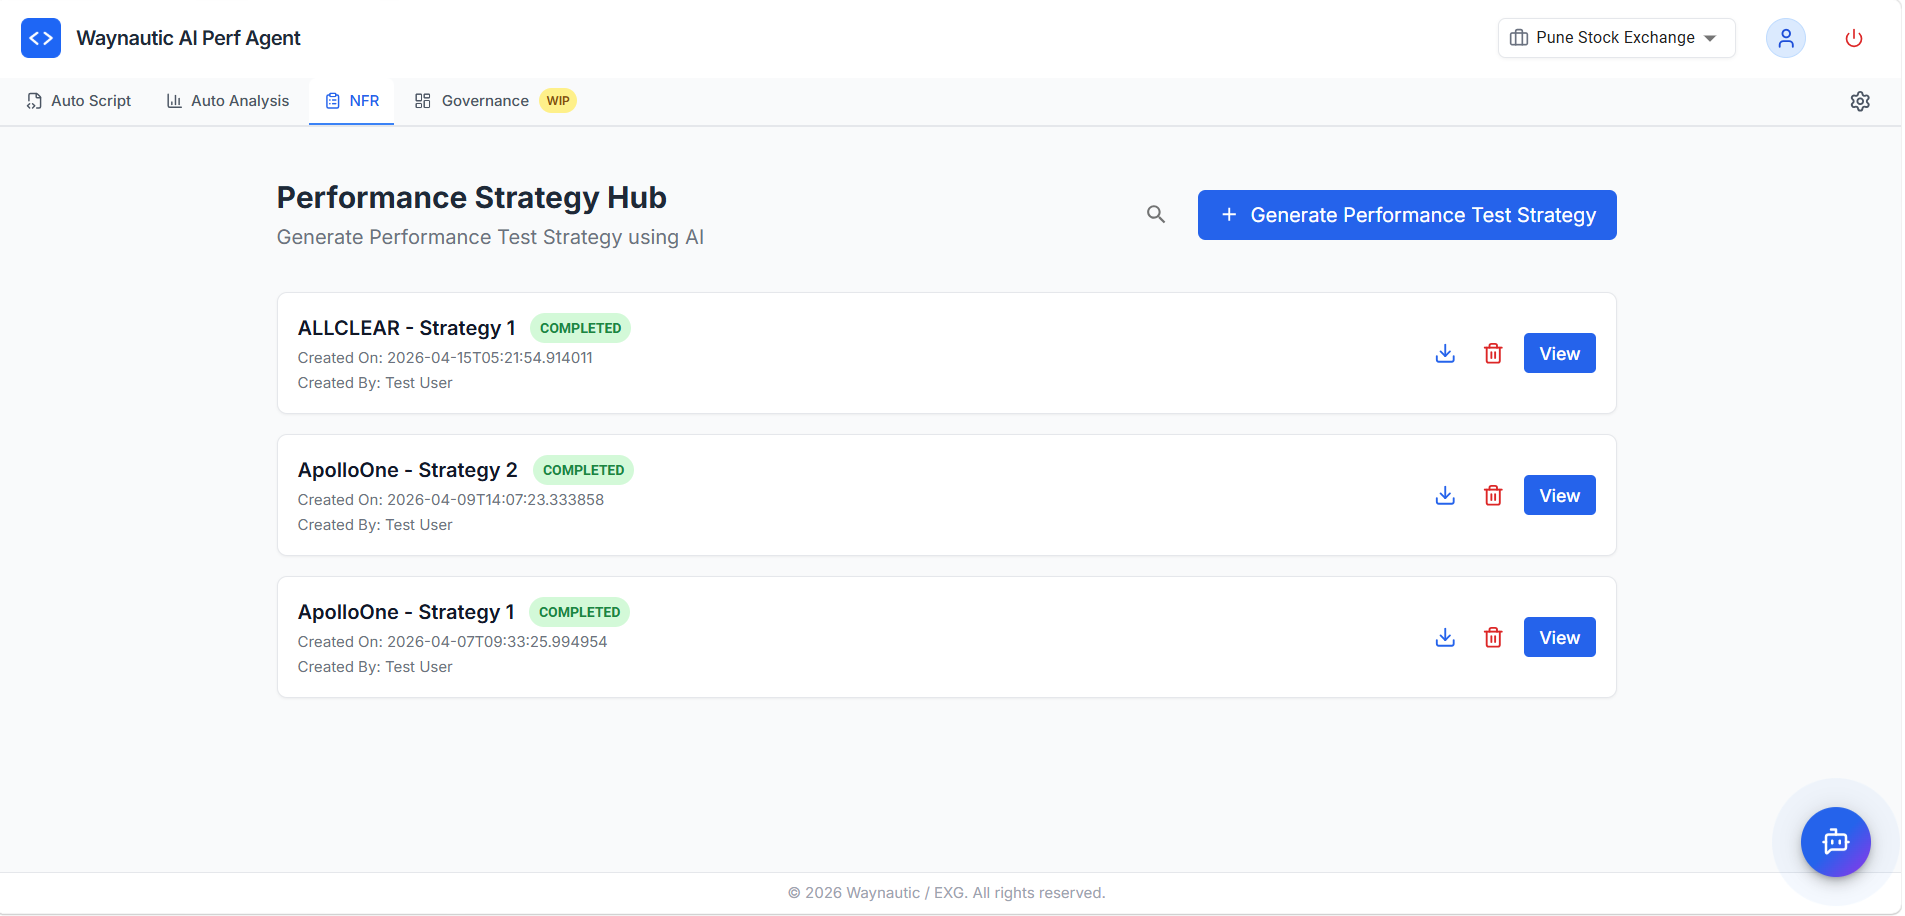1905x916 pixels.
Task: Click the logout power icon
Action: 1853,37
